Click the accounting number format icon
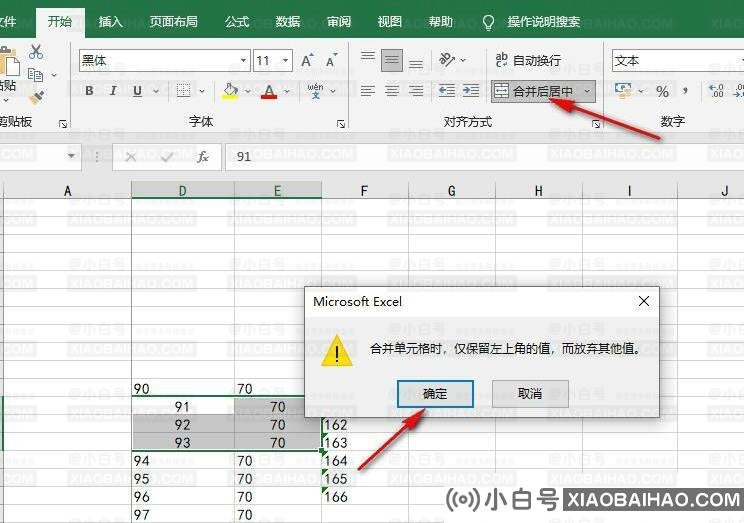This screenshot has height=523, width=744. pos(623,90)
